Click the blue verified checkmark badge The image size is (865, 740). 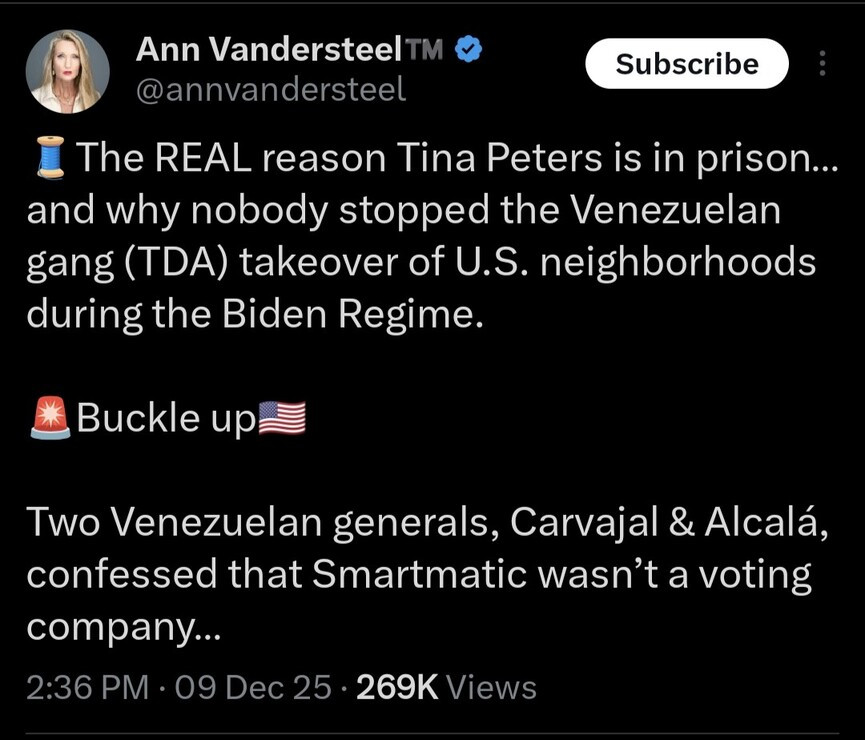click(468, 48)
